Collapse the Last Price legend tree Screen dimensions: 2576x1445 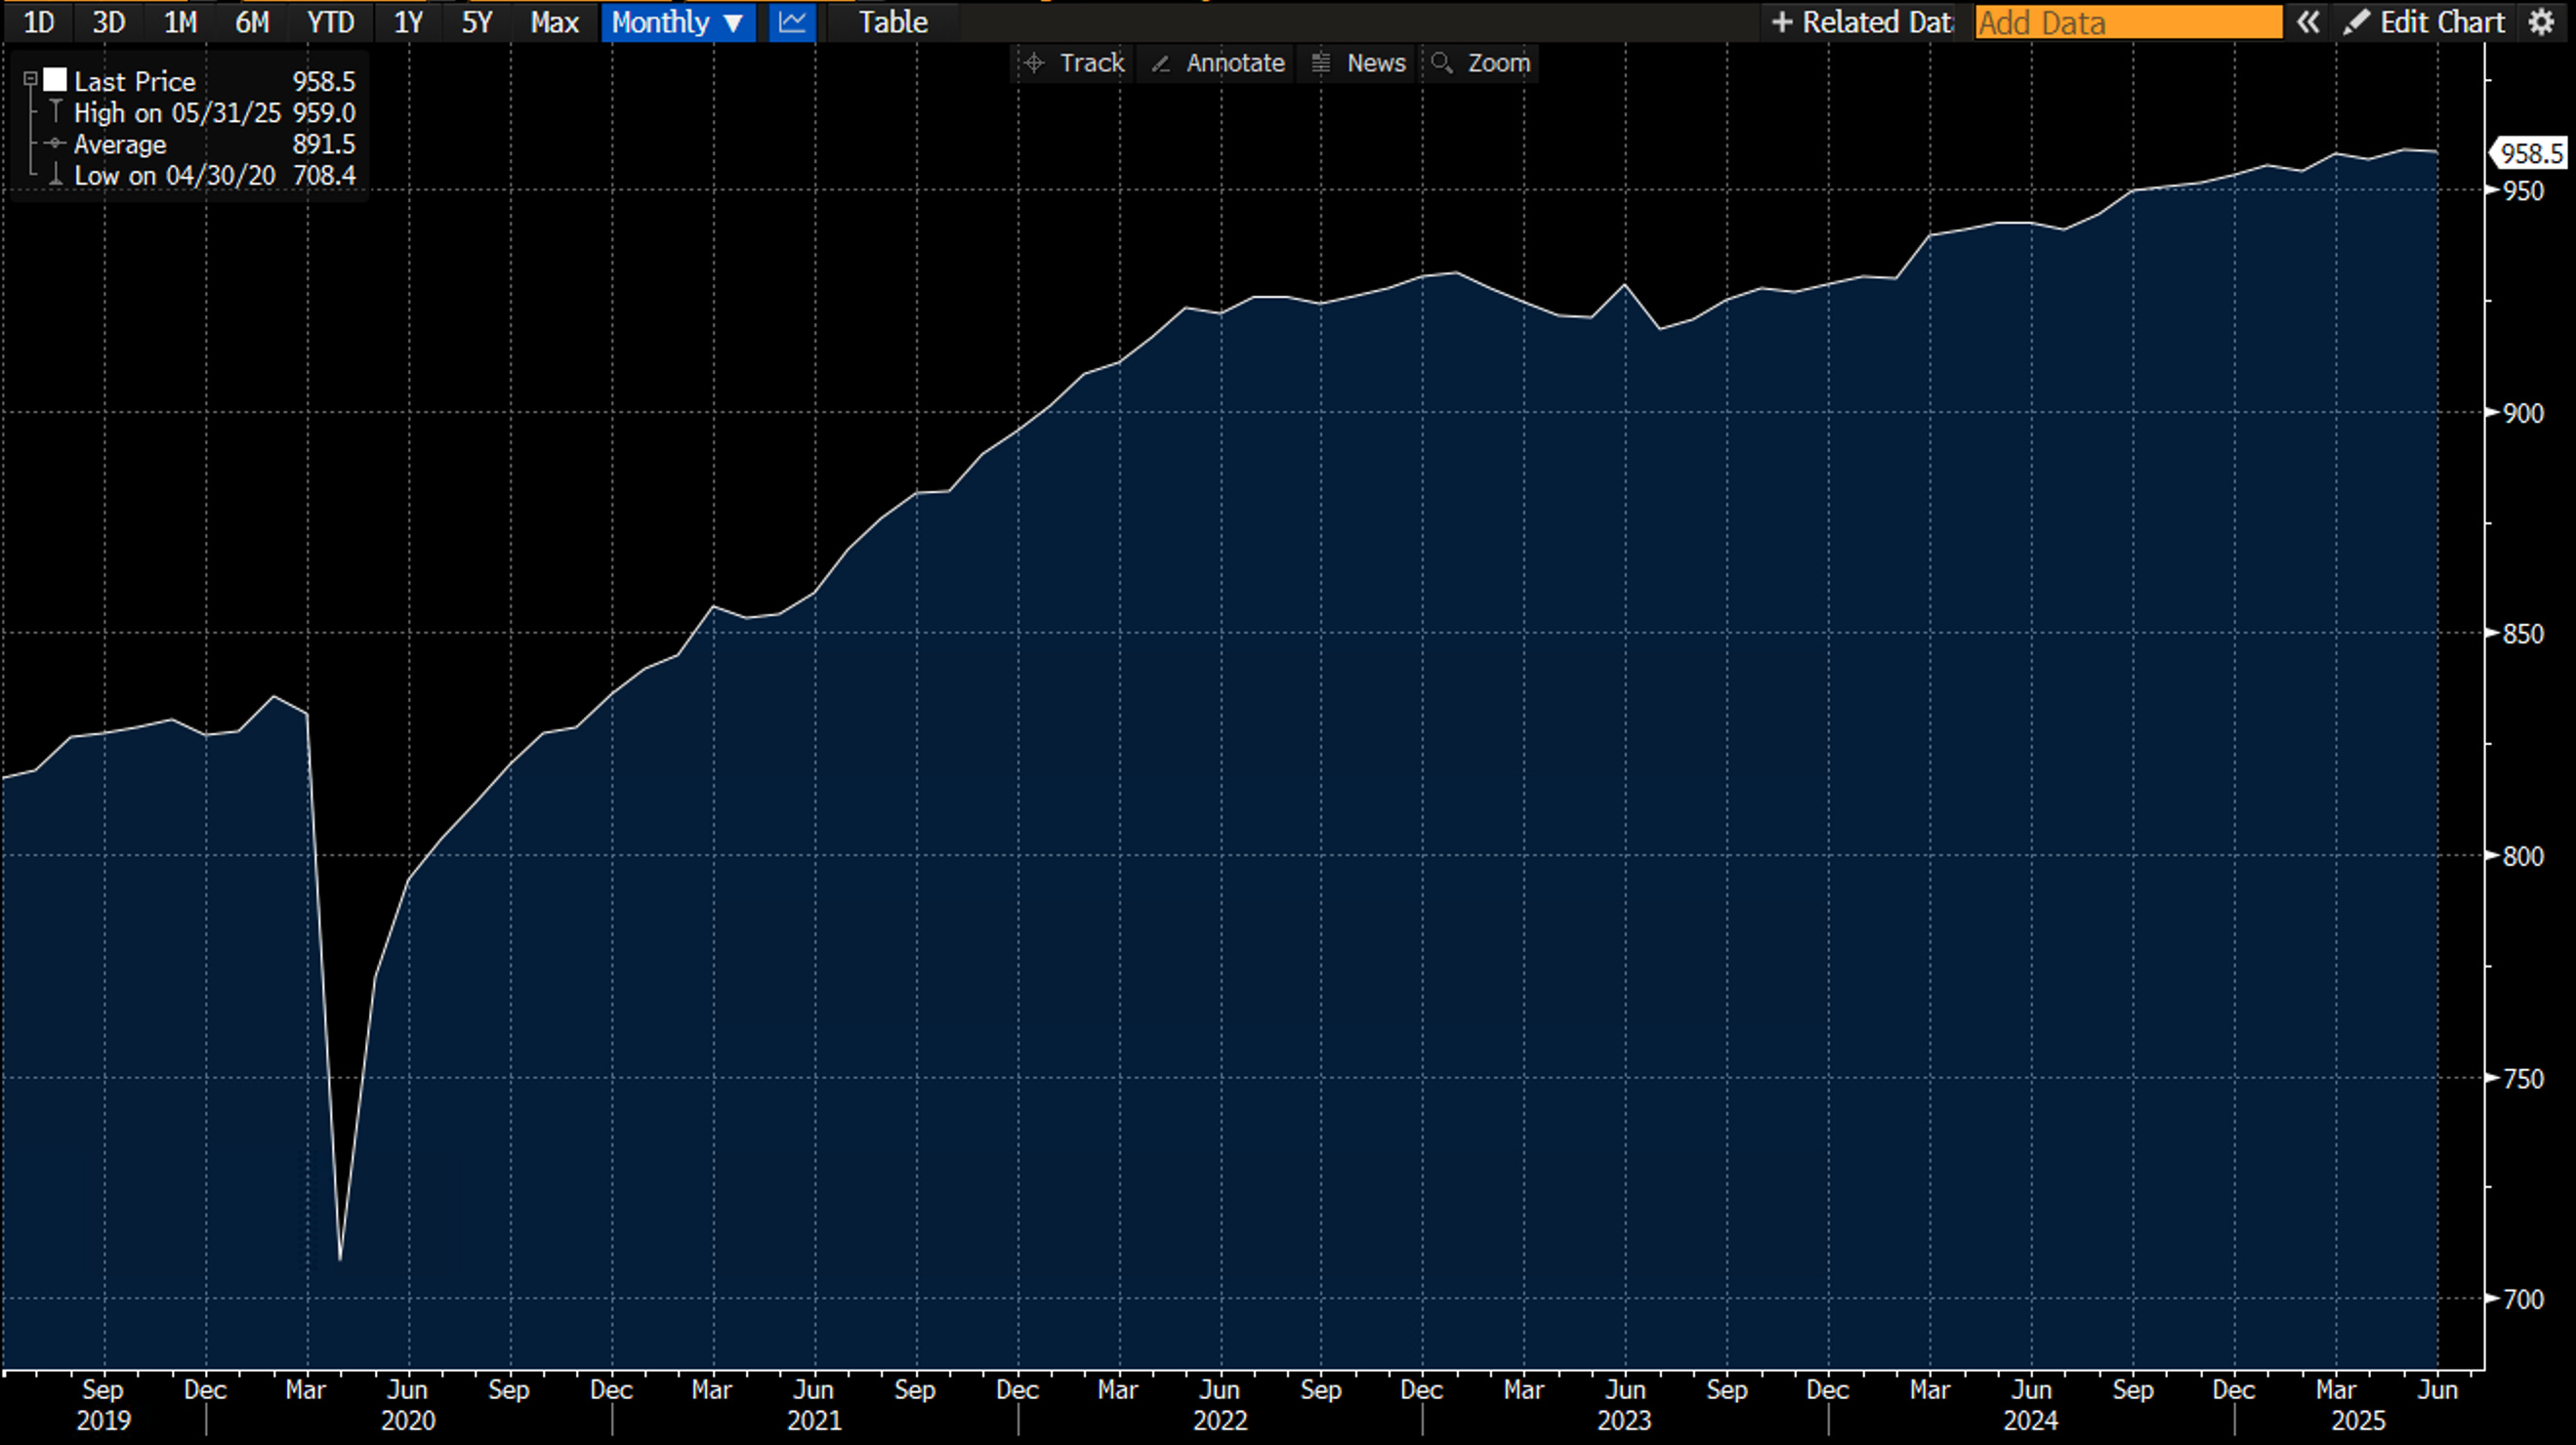point(30,79)
